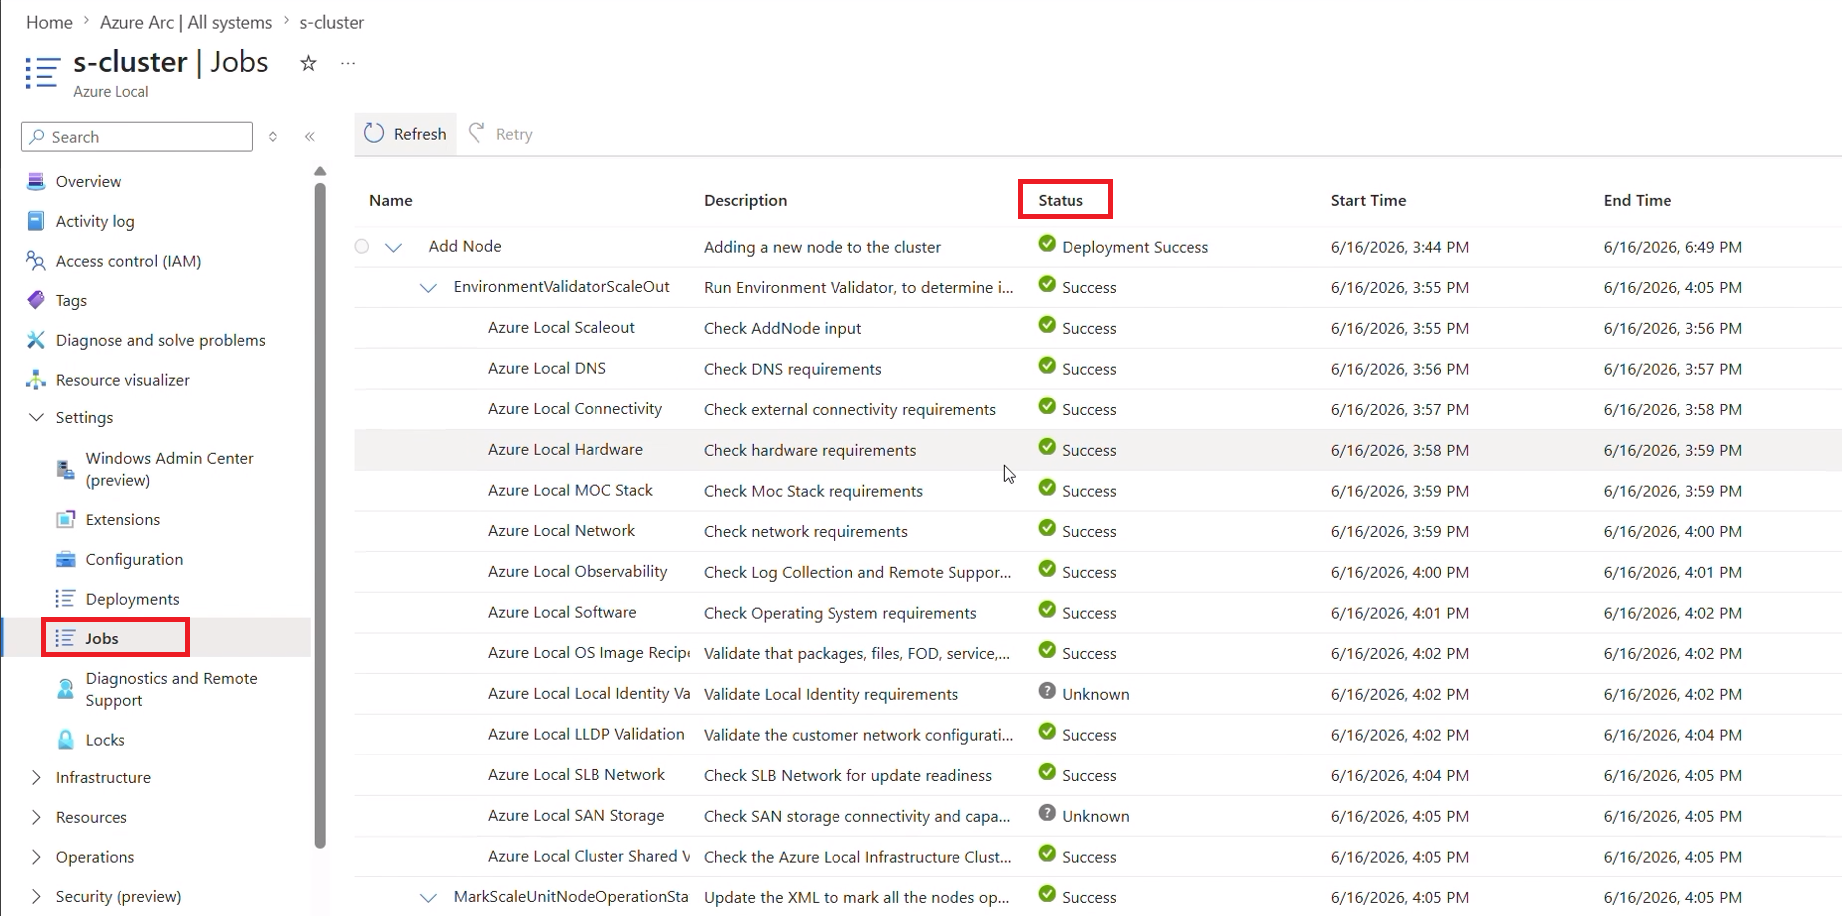Screen dimensions: 1842x916
Task: Click the Locks icon
Action: (x=65, y=740)
